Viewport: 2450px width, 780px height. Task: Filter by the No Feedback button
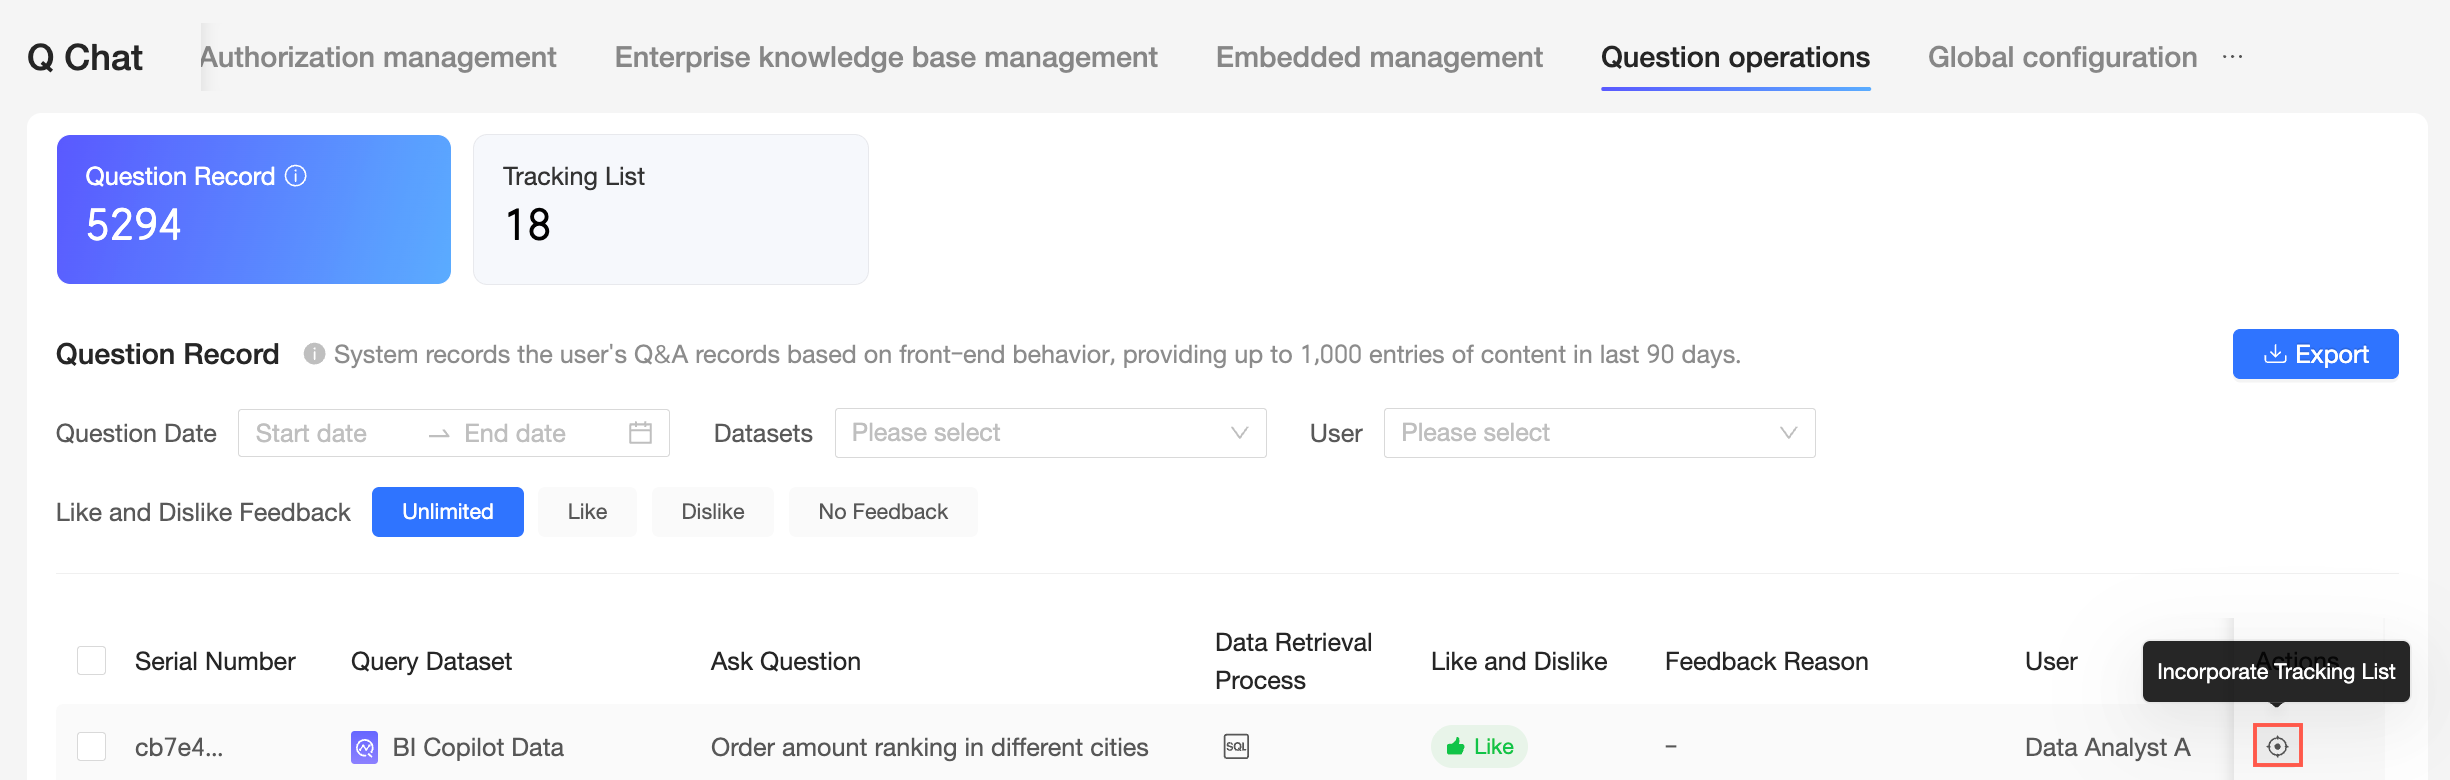pyautogui.click(x=882, y=512)
